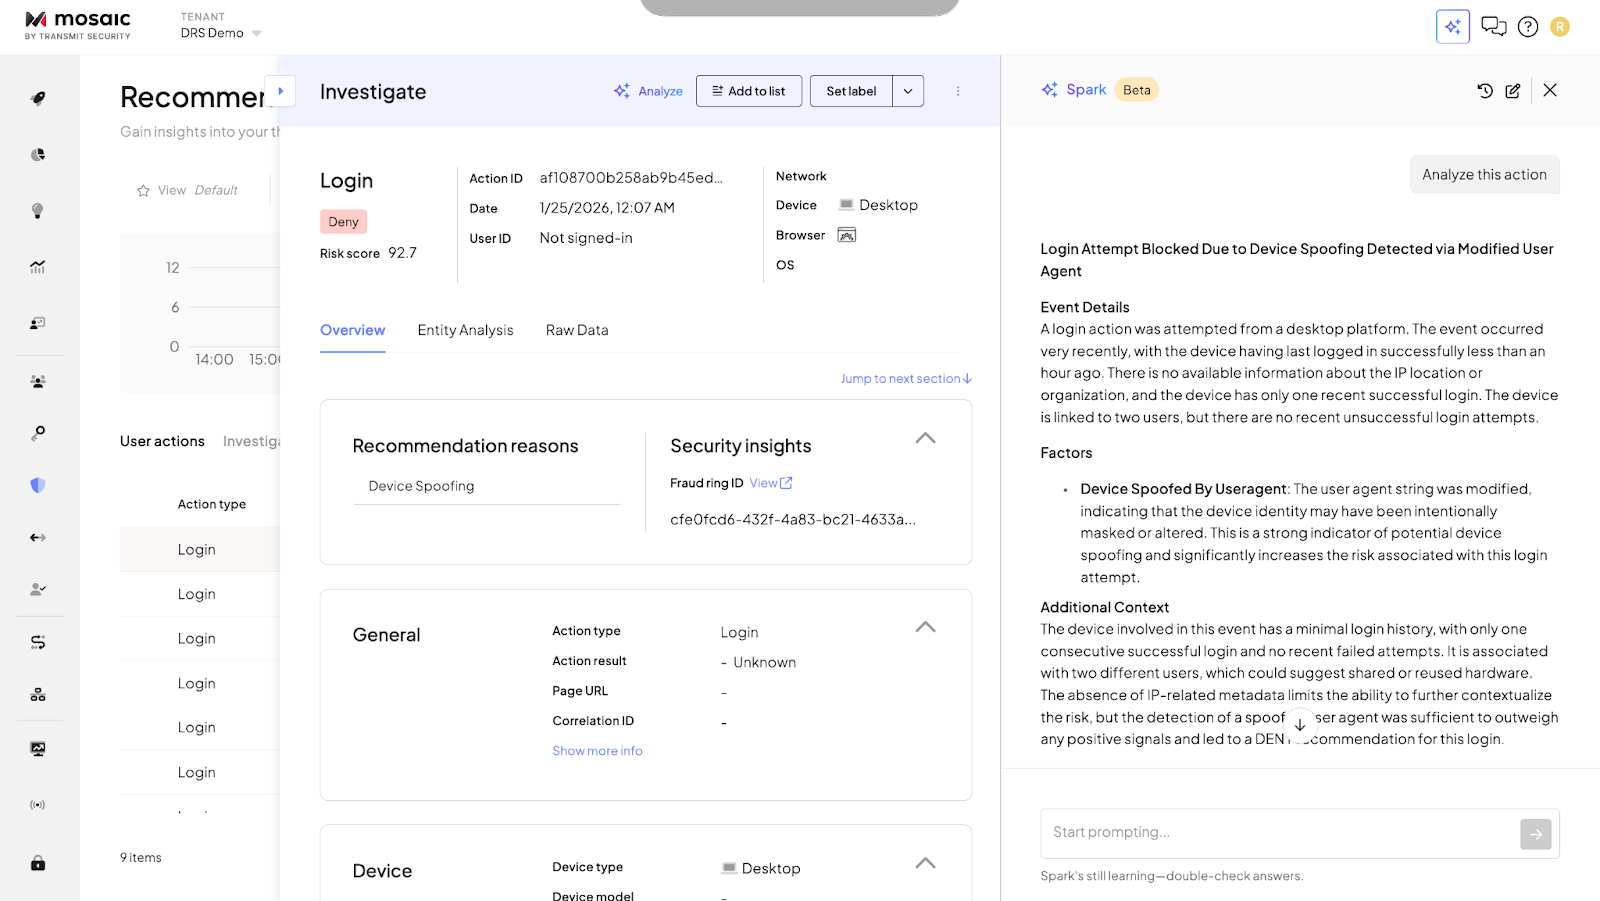Screen dimensions: 1600x901
Task: Collapse the Device section
Action: pos(925,863)
